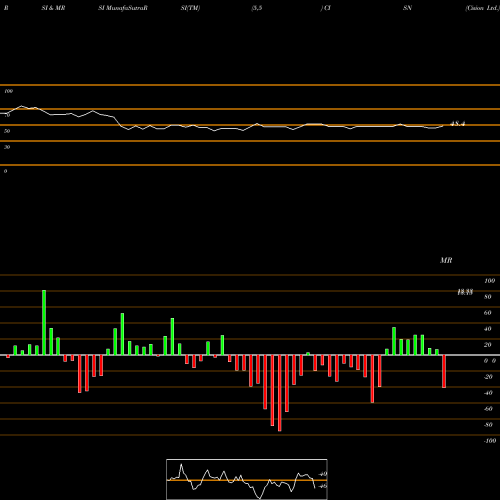Click the "18.93" MR value label
The height and width of the screenshot is (500, 500).
[465, 292]
